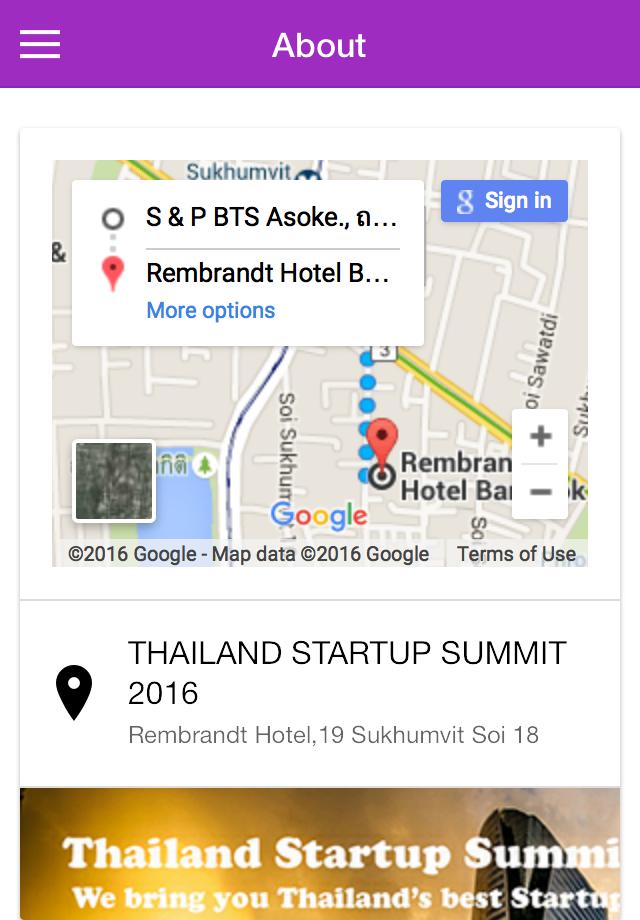Viewport: 640px width, 920px height.
Task: Open the Thailand Startup Summit banner image
Action: [320, 854]
